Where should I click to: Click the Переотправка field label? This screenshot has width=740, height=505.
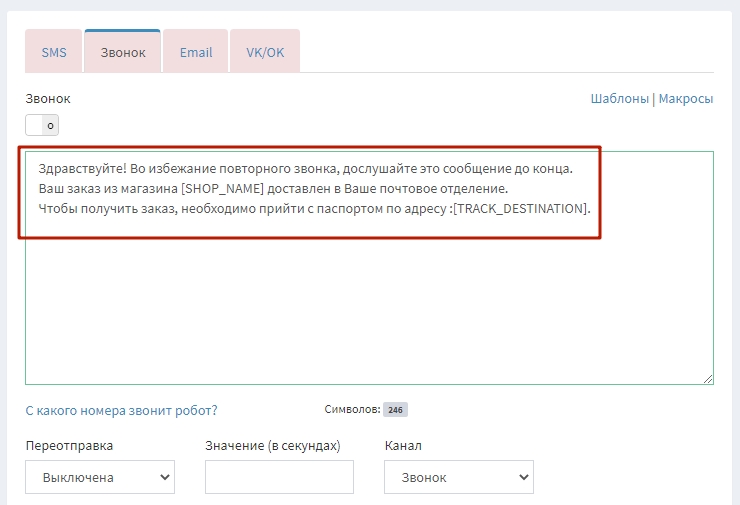click(x=69, y=445)
